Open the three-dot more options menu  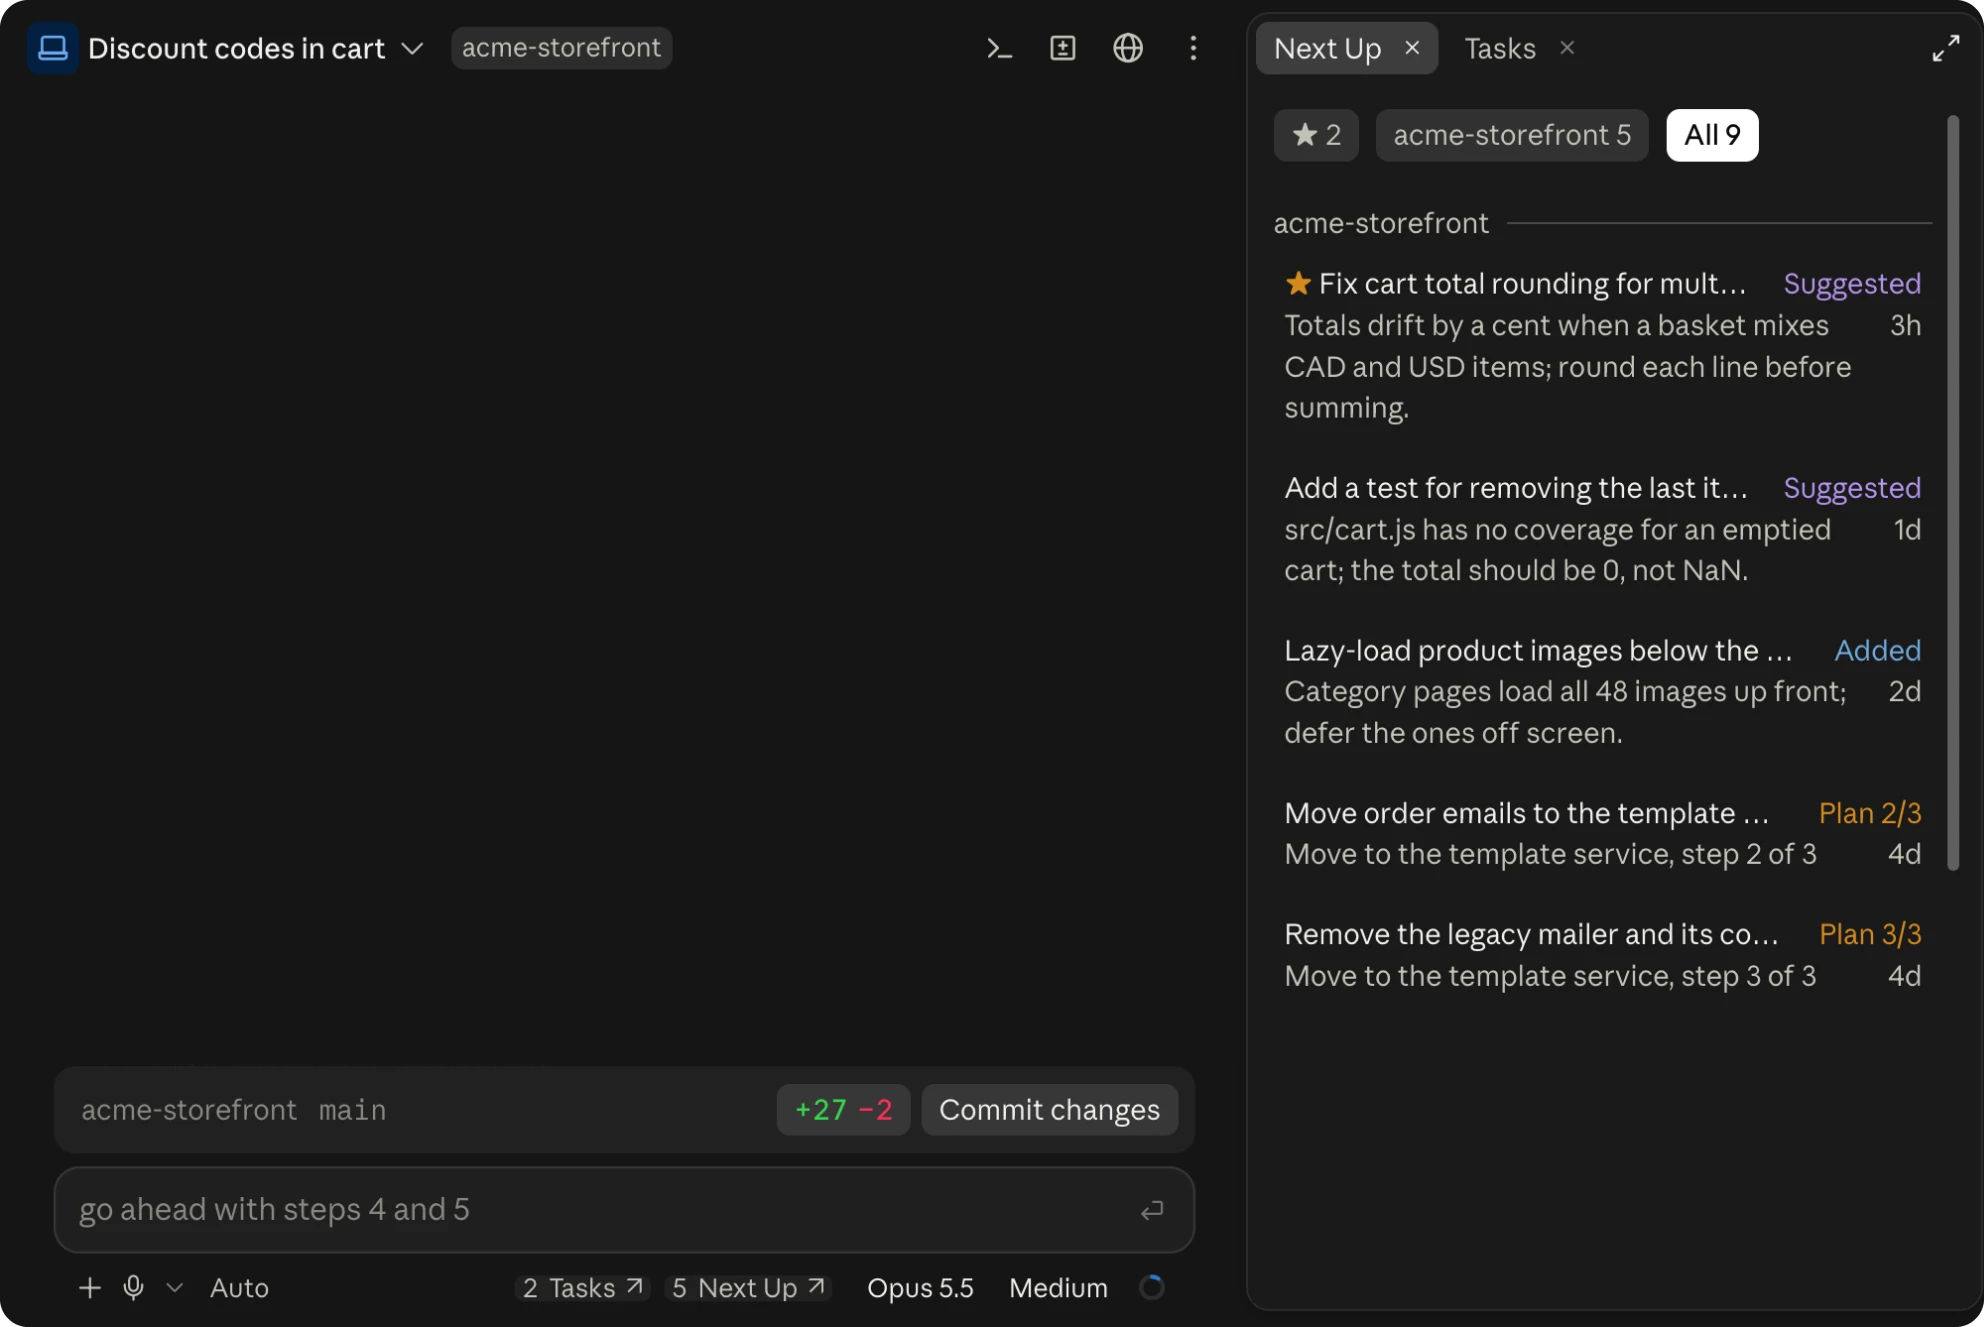[1193, 48]
